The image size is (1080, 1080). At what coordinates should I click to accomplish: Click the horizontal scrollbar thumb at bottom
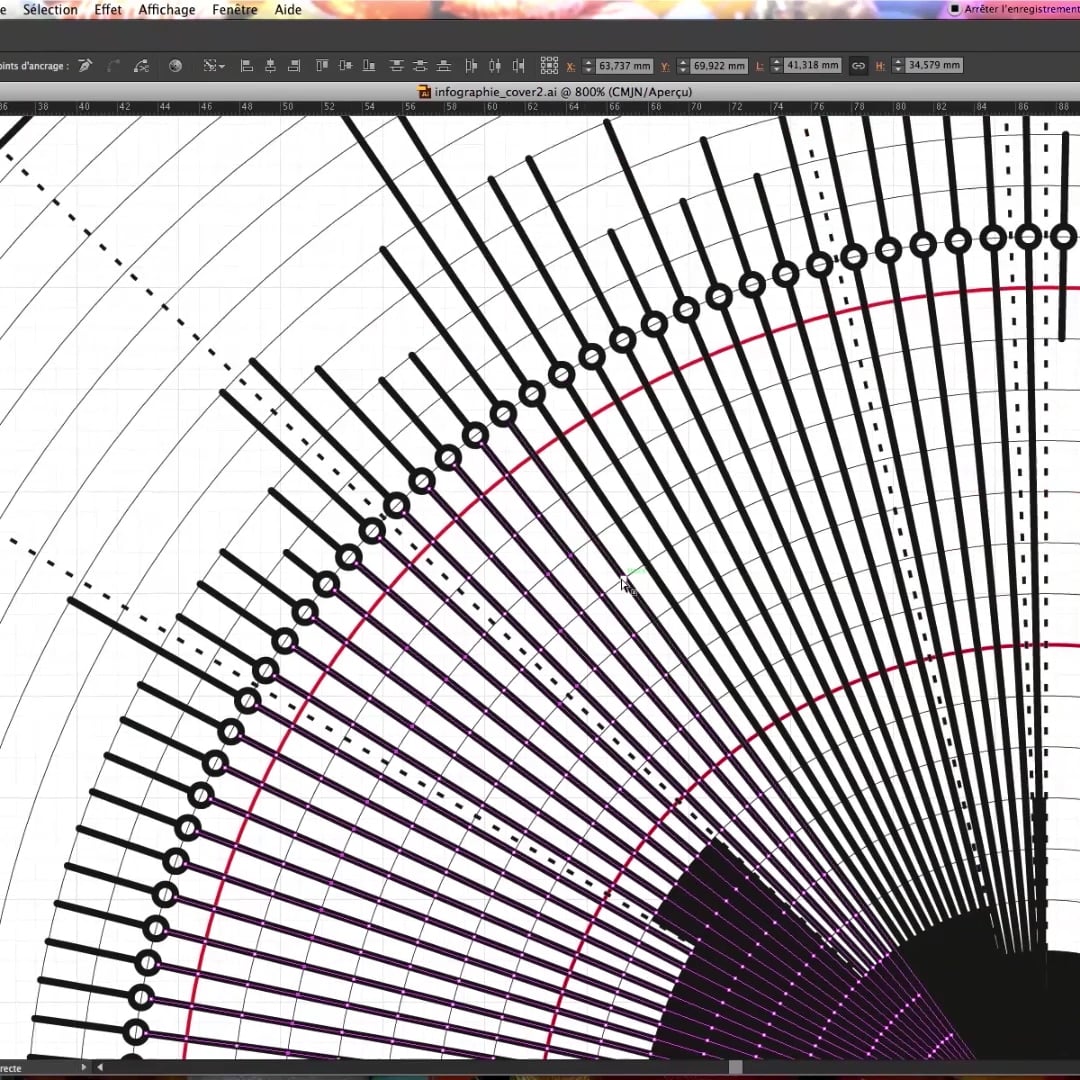(x=736, y=1067)
